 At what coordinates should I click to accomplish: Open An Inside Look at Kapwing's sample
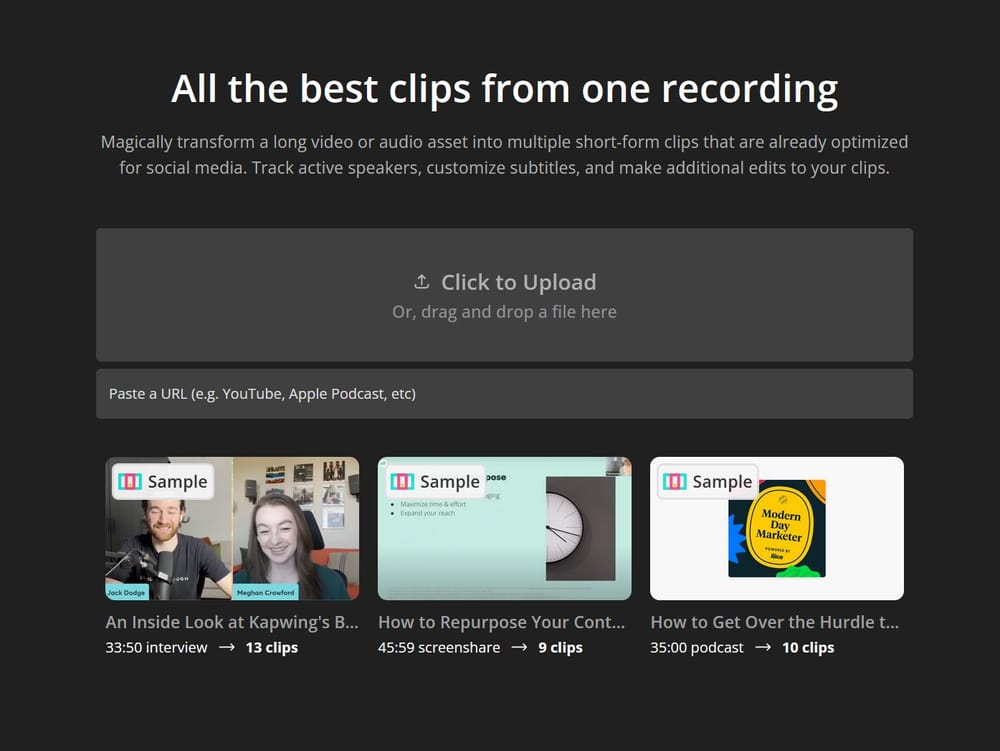232,622
